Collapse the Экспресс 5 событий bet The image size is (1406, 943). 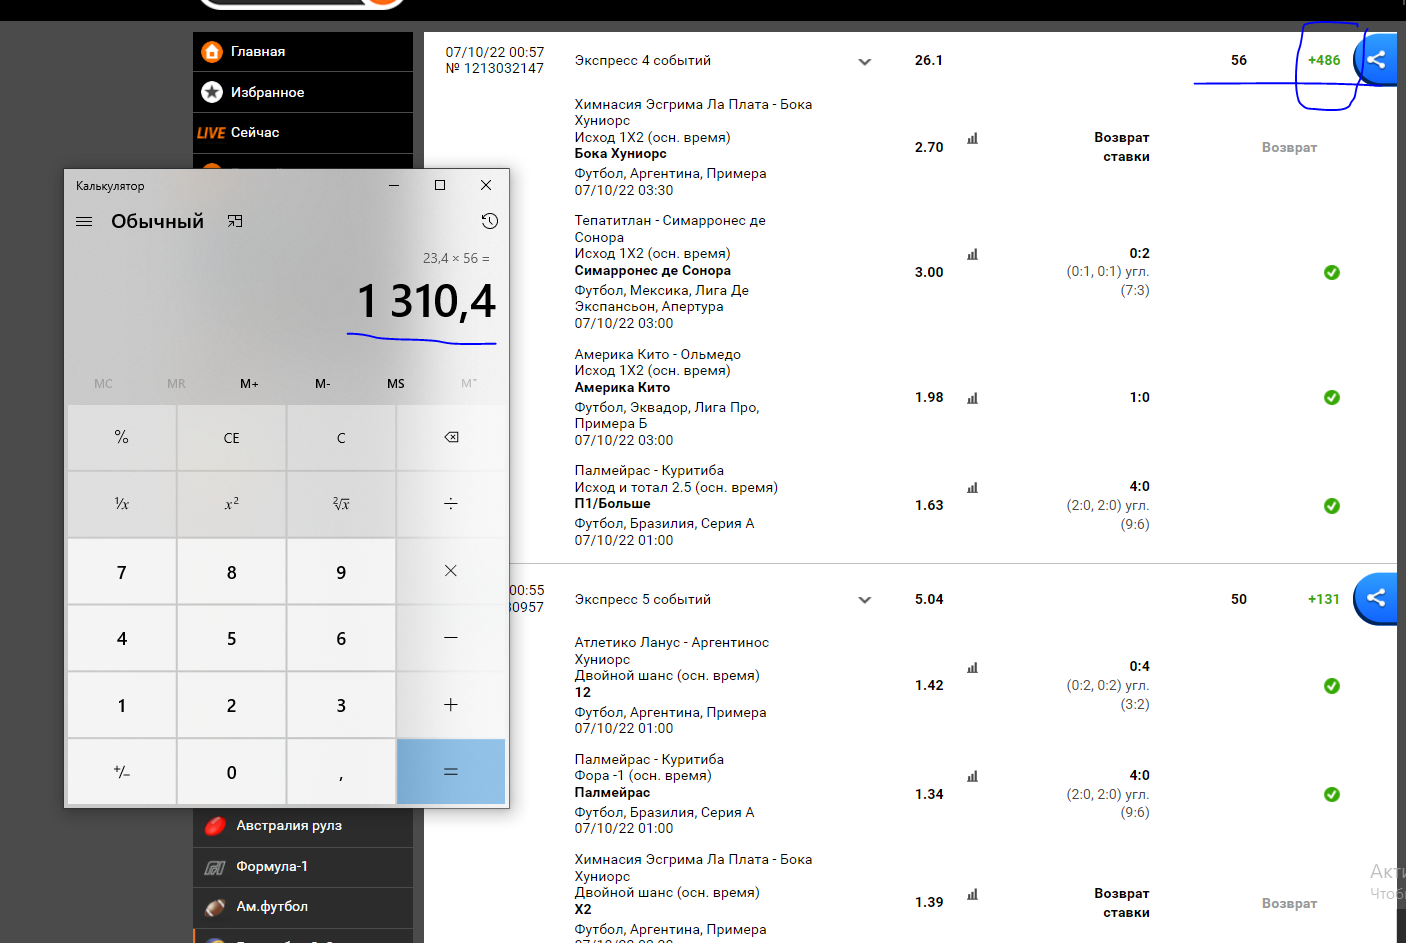coord(865,600)
